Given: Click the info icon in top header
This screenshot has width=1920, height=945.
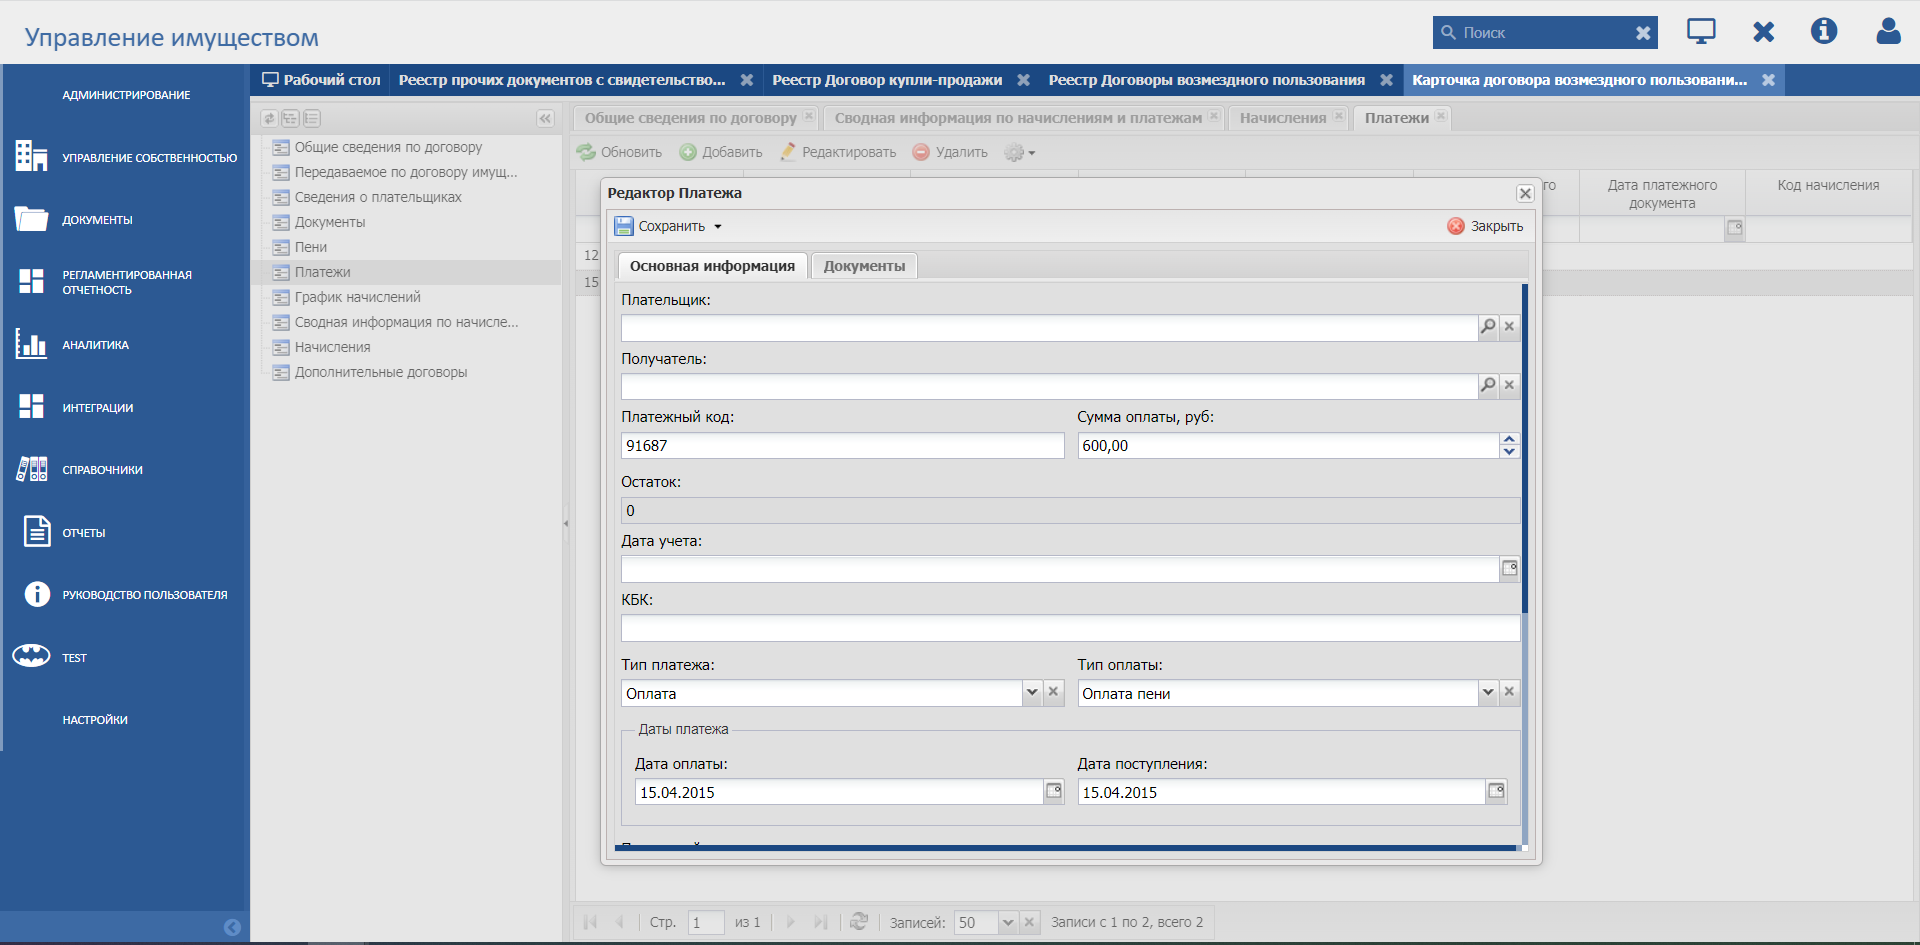Looking at the screenshot, I should 1824,32.
